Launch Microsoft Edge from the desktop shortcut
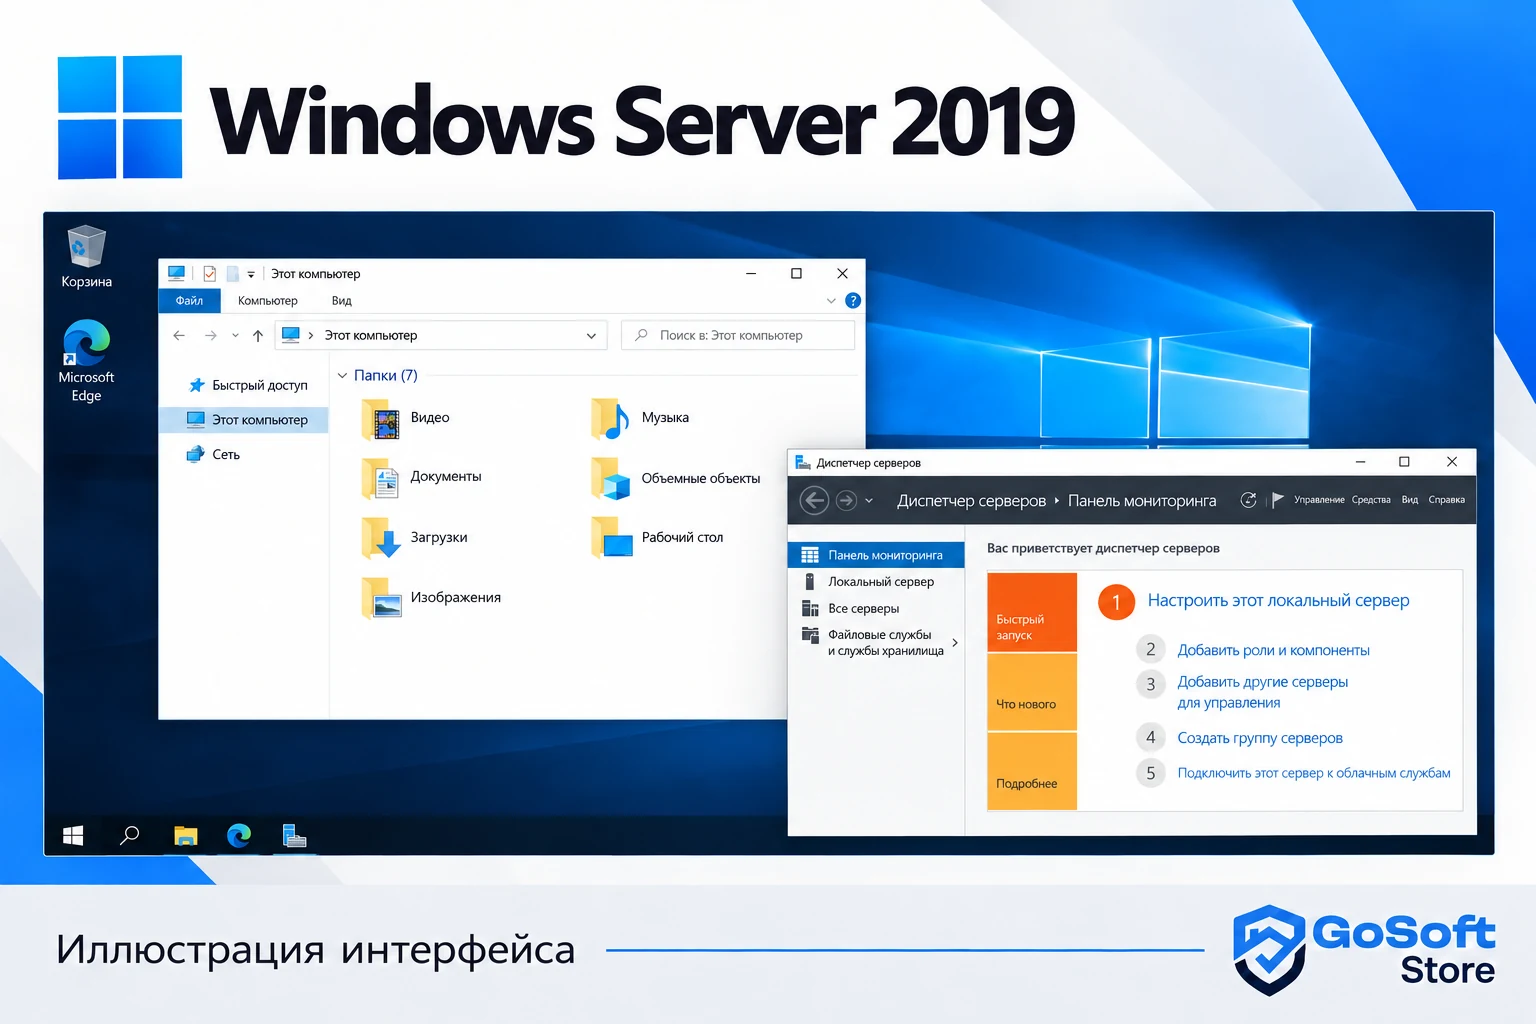The image size is (1536, 1024). click(x=86, y=361)
